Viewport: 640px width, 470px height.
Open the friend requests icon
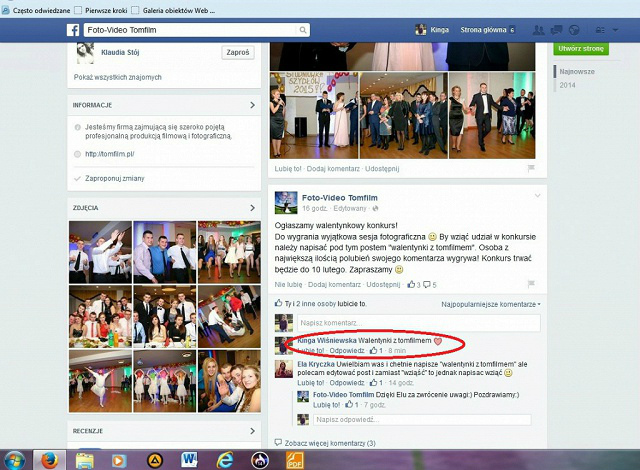[538, 30]
